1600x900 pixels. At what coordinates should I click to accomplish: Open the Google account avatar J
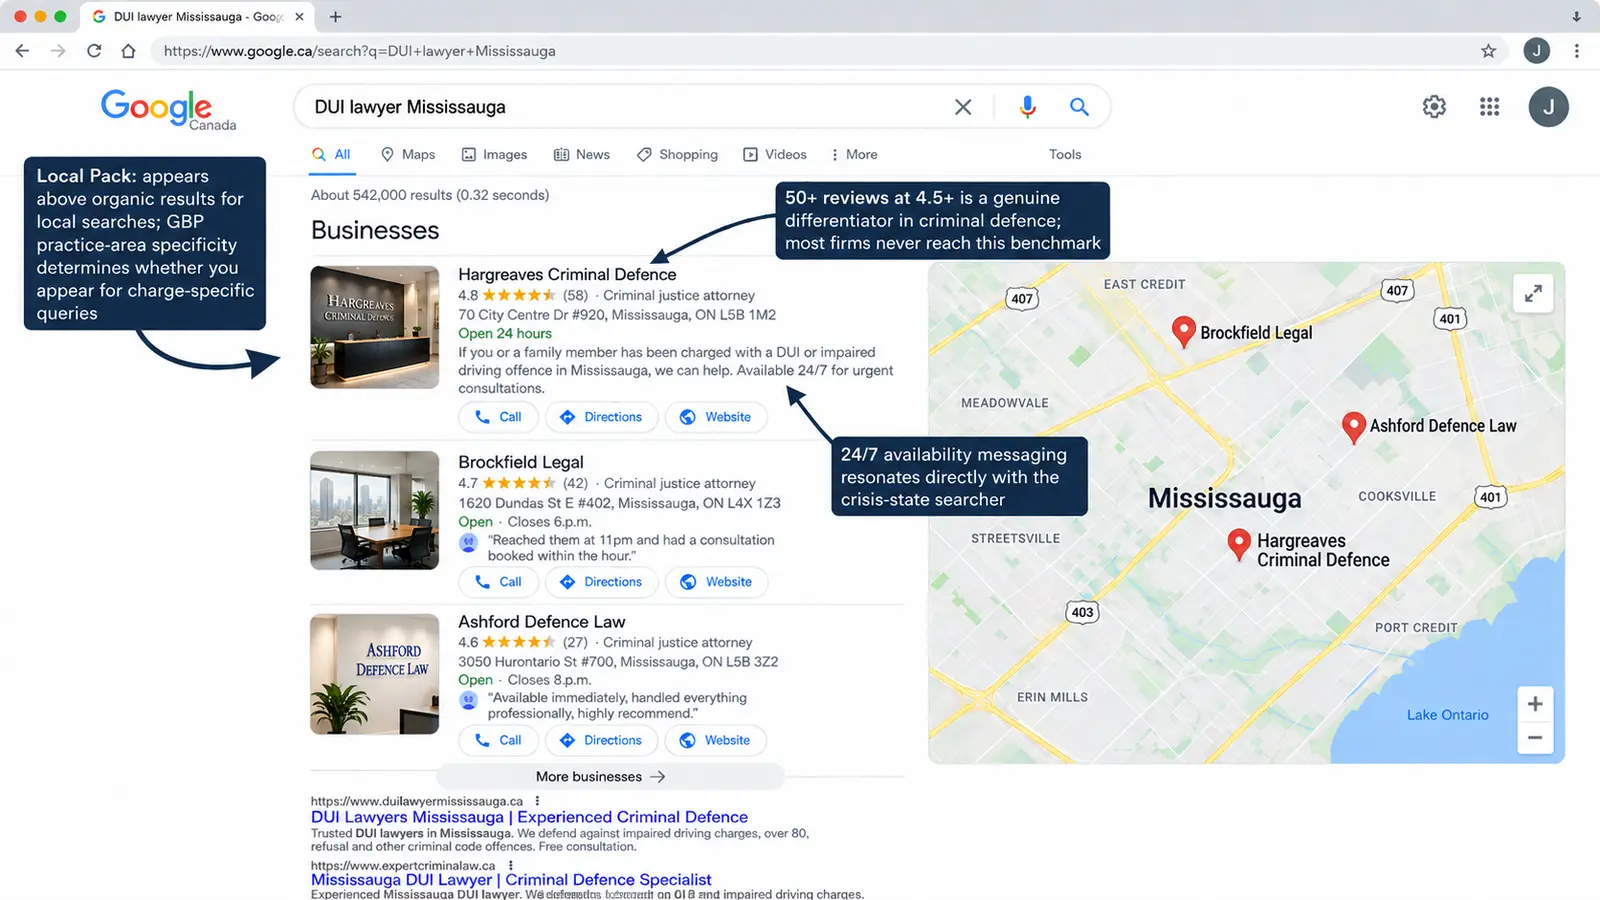[x=1548, y=107]
